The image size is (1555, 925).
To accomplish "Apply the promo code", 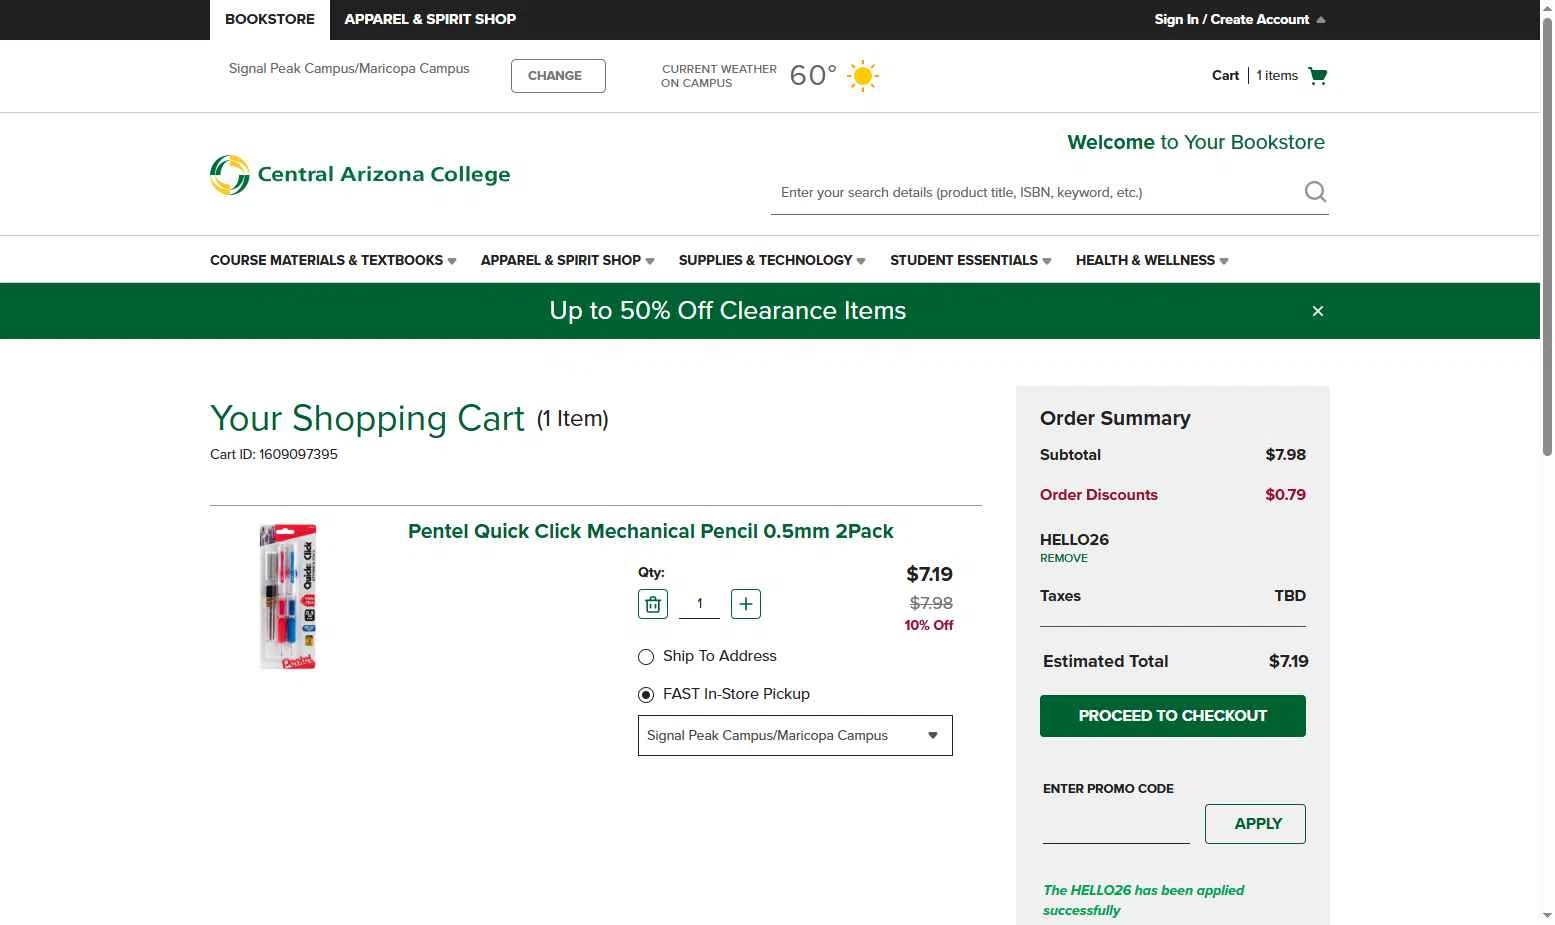I will click(x=1255, y=824).
